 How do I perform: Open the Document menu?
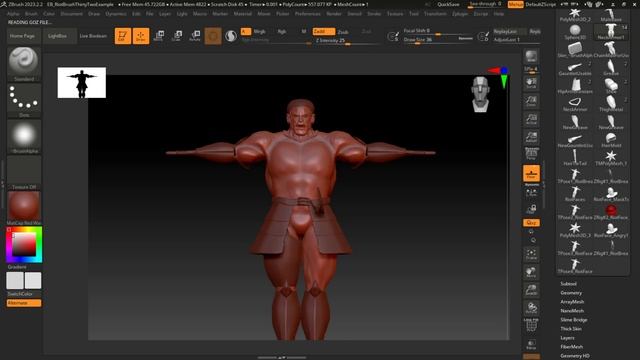tap(71, 13)
